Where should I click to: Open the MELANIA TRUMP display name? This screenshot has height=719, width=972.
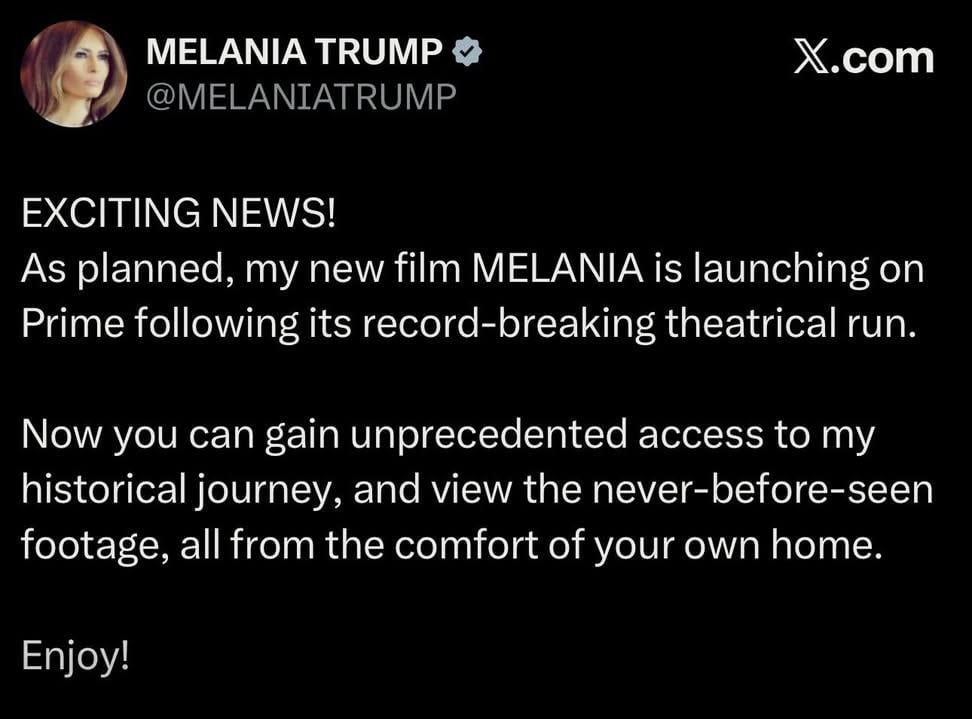(x=294, y=51)
